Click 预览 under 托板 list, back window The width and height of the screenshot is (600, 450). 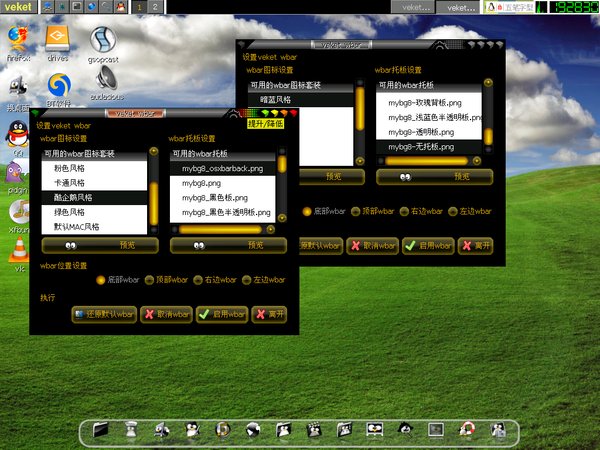tap(435, 177)
